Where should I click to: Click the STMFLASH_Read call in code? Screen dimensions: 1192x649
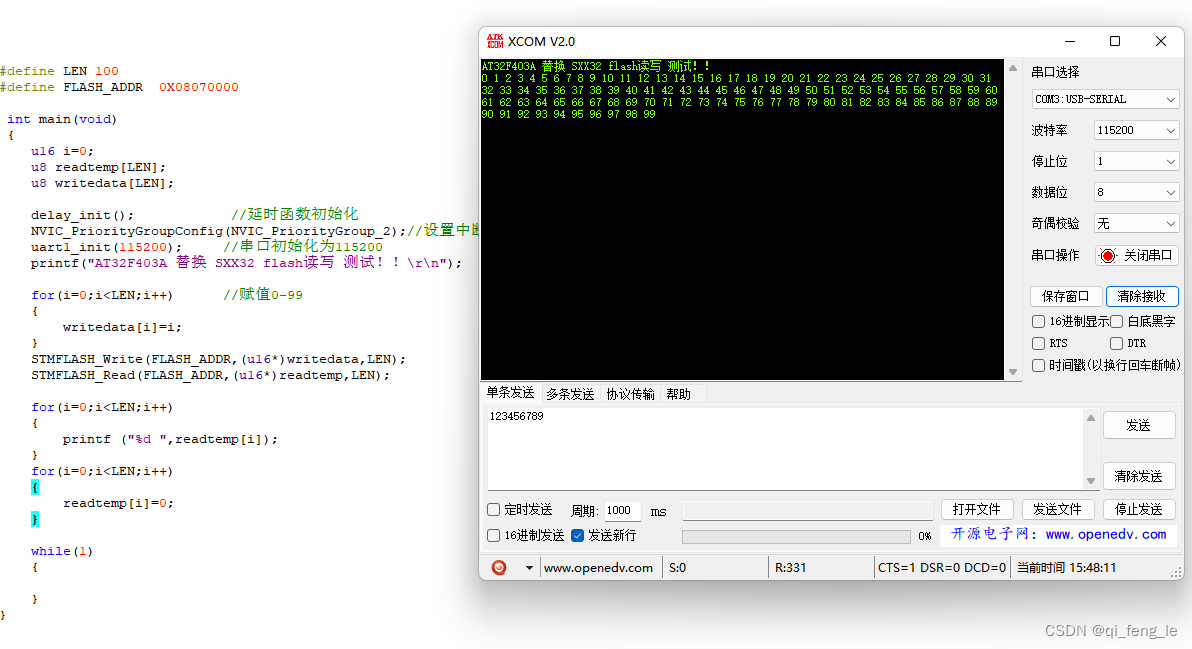[211, 375]
